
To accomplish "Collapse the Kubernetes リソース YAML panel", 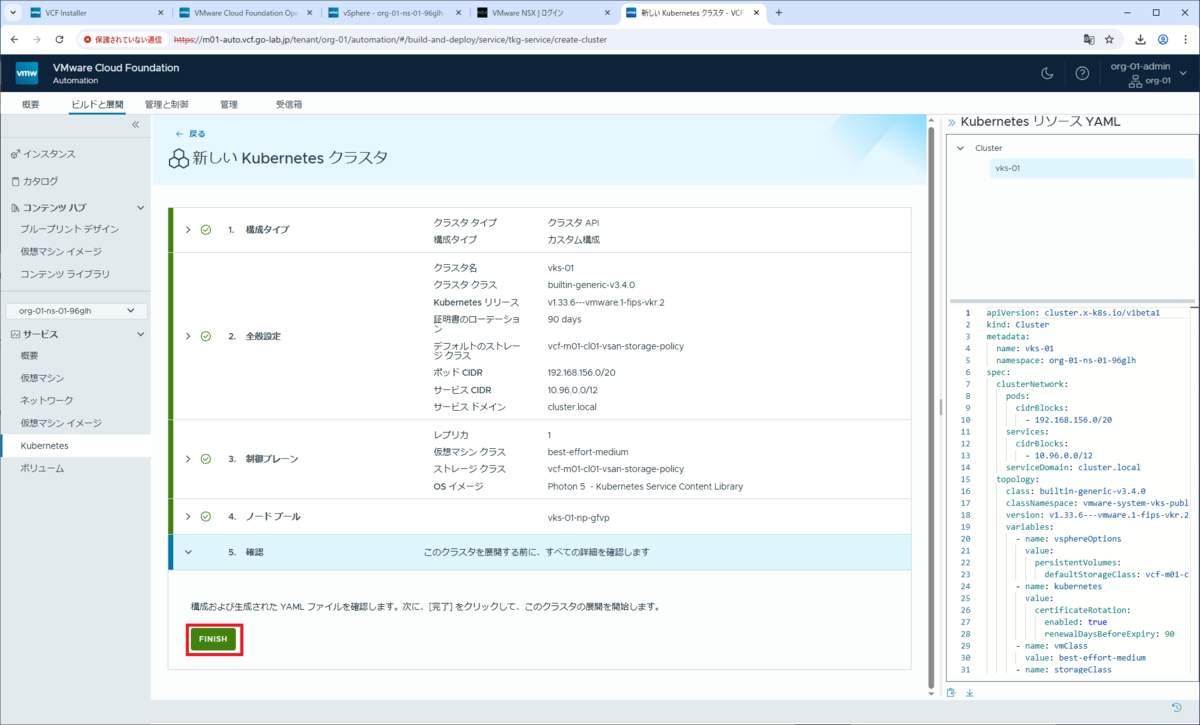I will [952, 121].
